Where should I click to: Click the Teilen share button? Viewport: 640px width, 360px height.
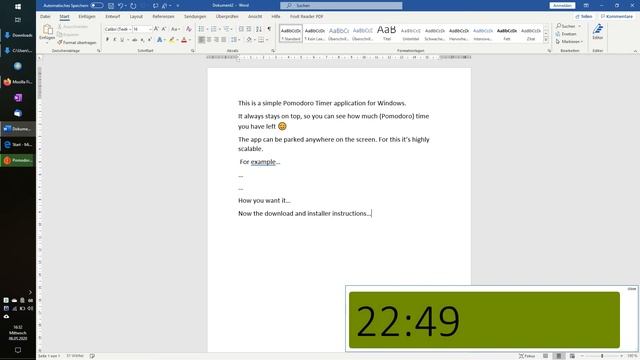tap(584, 16)
